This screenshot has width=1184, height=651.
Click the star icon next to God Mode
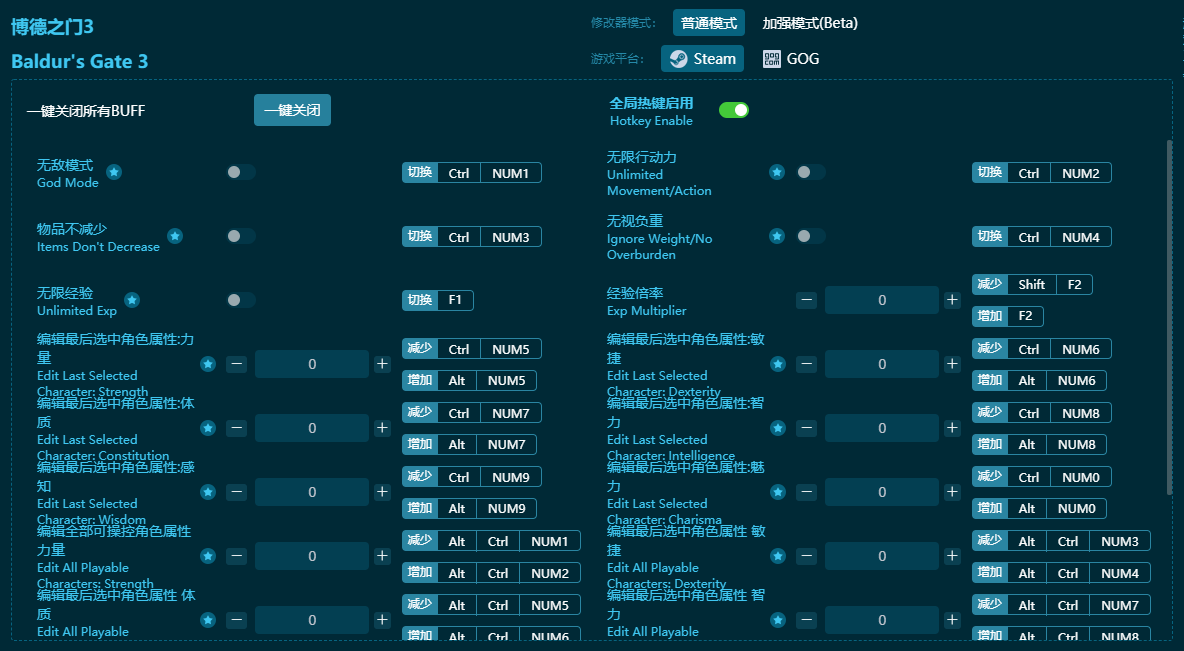coord(114,172)
